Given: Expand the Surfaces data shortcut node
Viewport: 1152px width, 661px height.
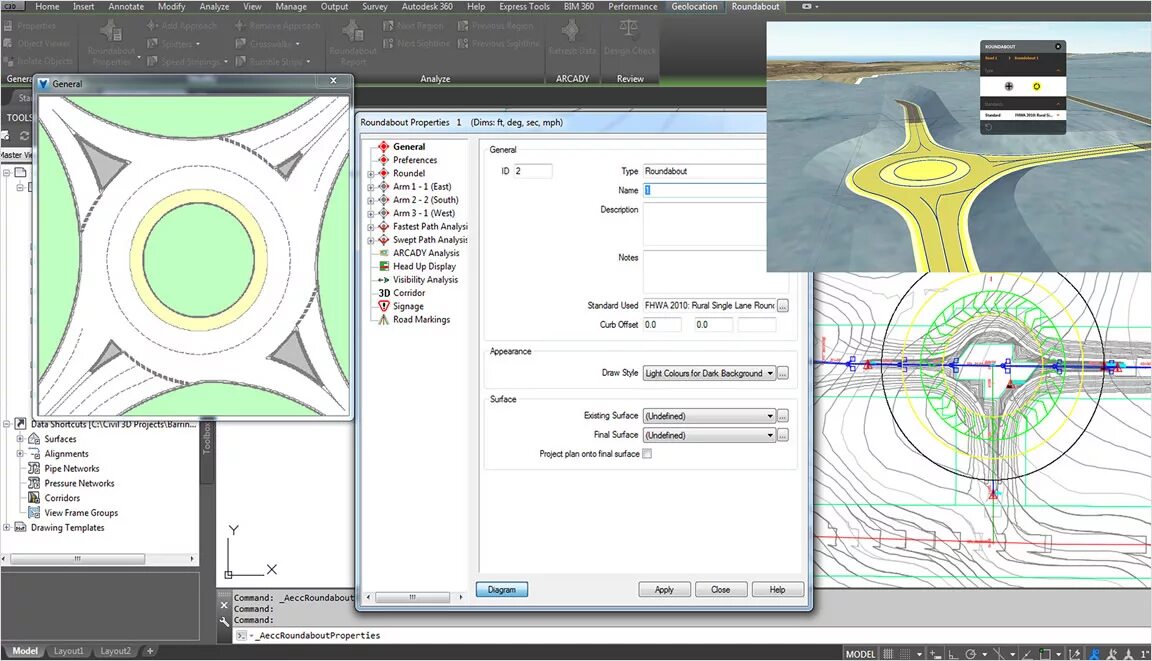Looking at the screenshot, I should 20,439.
